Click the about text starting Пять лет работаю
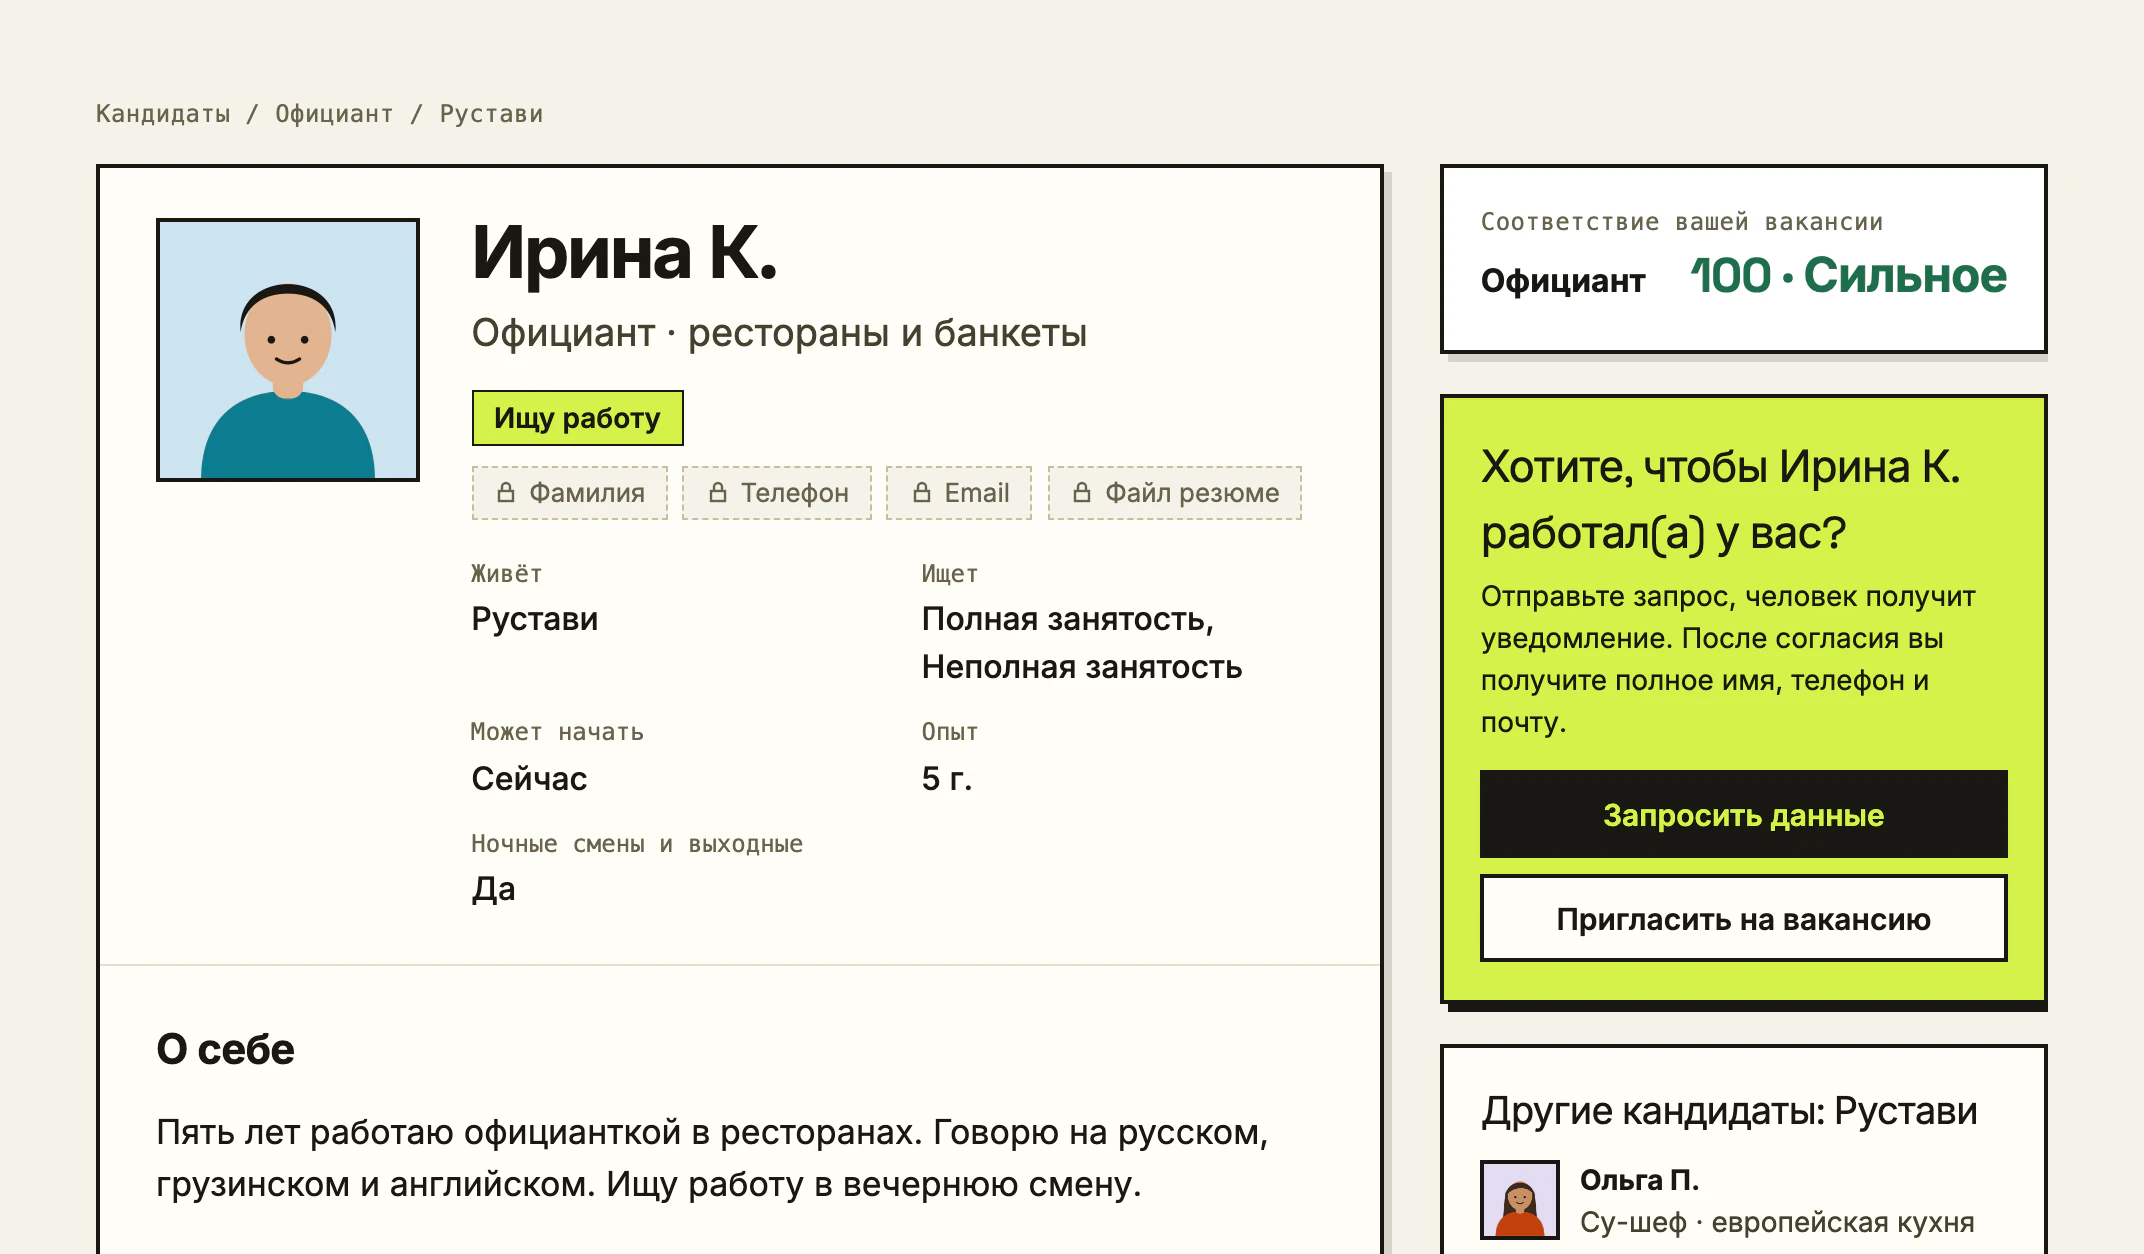This screenshot has width=2144, height=1254. tap(712, 1158)
